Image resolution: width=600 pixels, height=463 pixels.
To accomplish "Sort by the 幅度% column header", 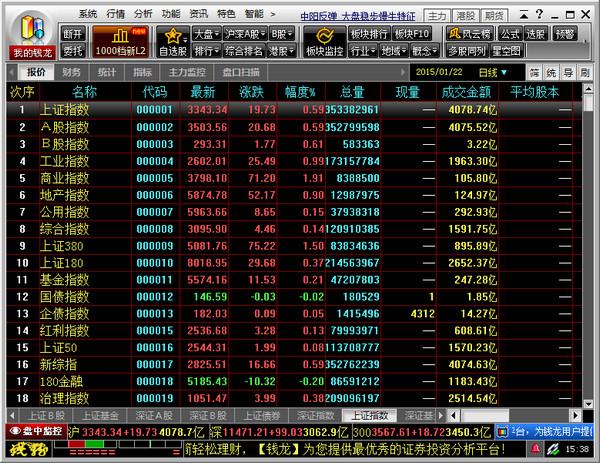I will tap(300, 92).
